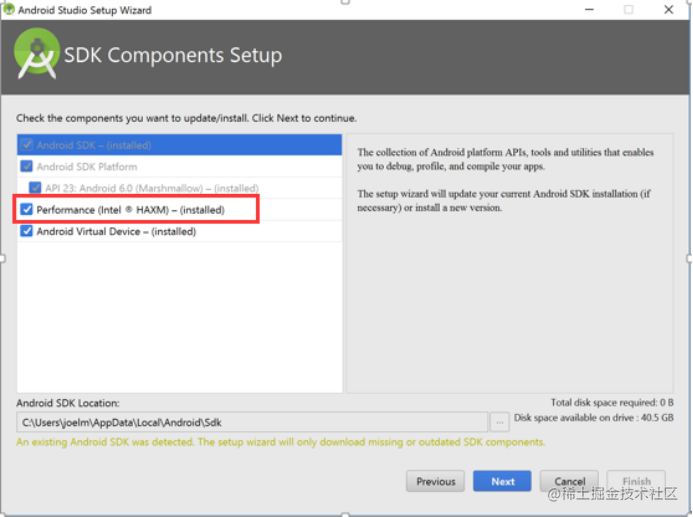Select the API 23 Marshmallow child row

pyautogui.click(x=179, y=188)
